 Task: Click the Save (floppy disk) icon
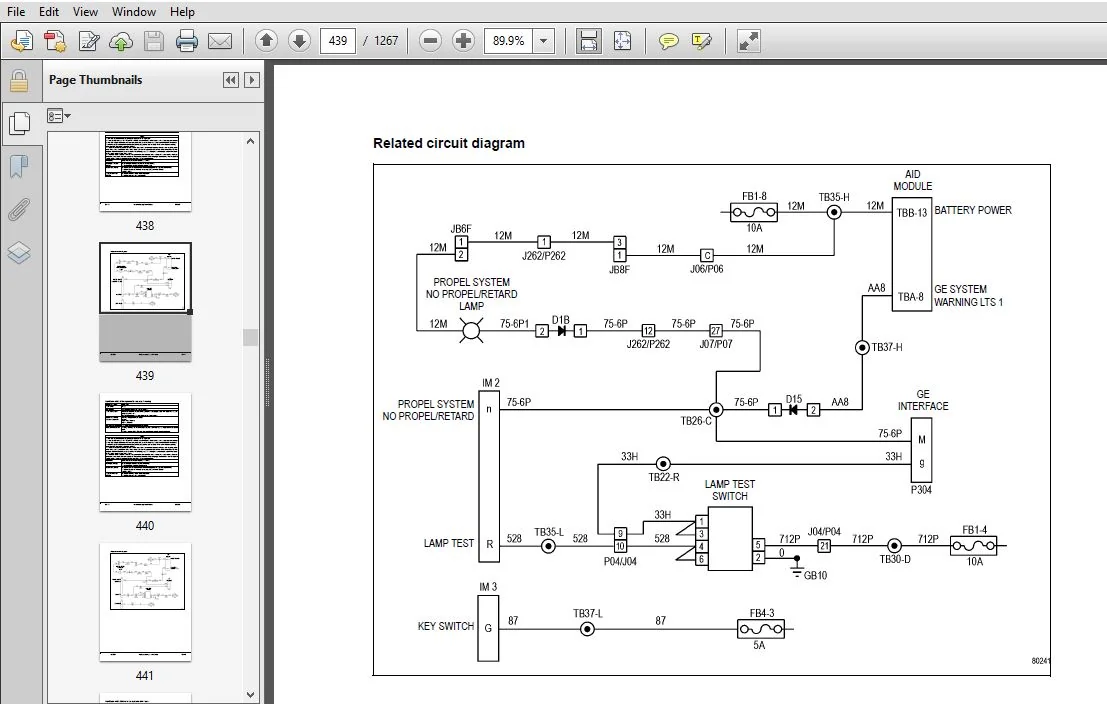153,41
